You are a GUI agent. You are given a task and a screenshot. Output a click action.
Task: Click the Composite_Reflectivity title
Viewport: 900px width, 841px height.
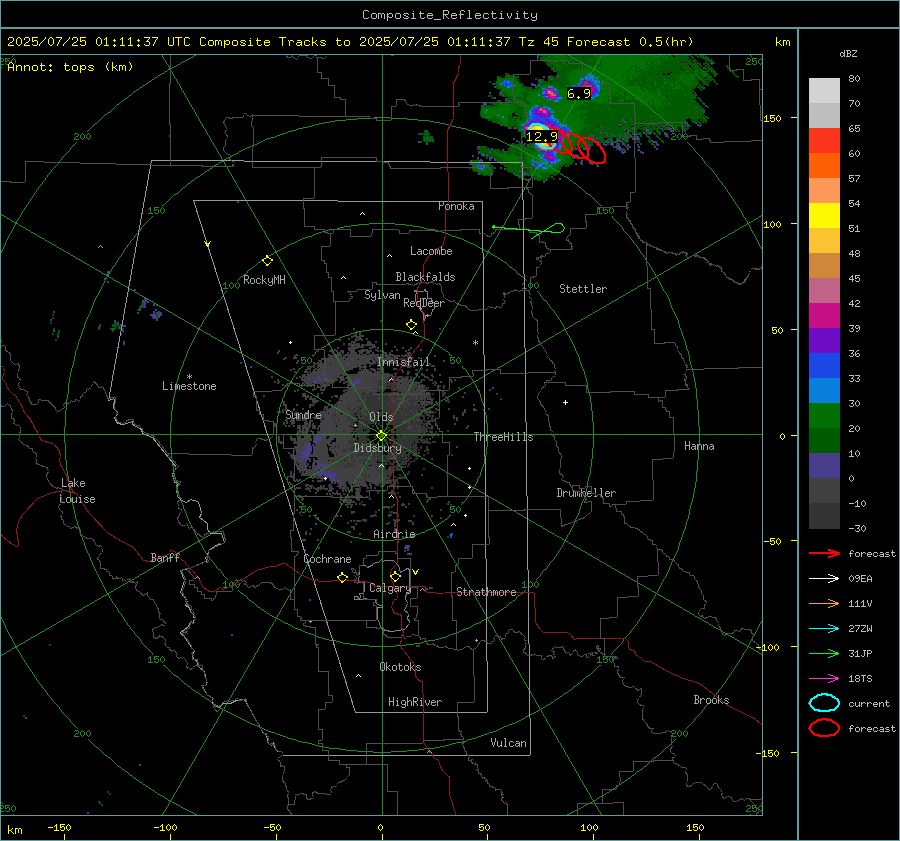click(x=450, y=15)
